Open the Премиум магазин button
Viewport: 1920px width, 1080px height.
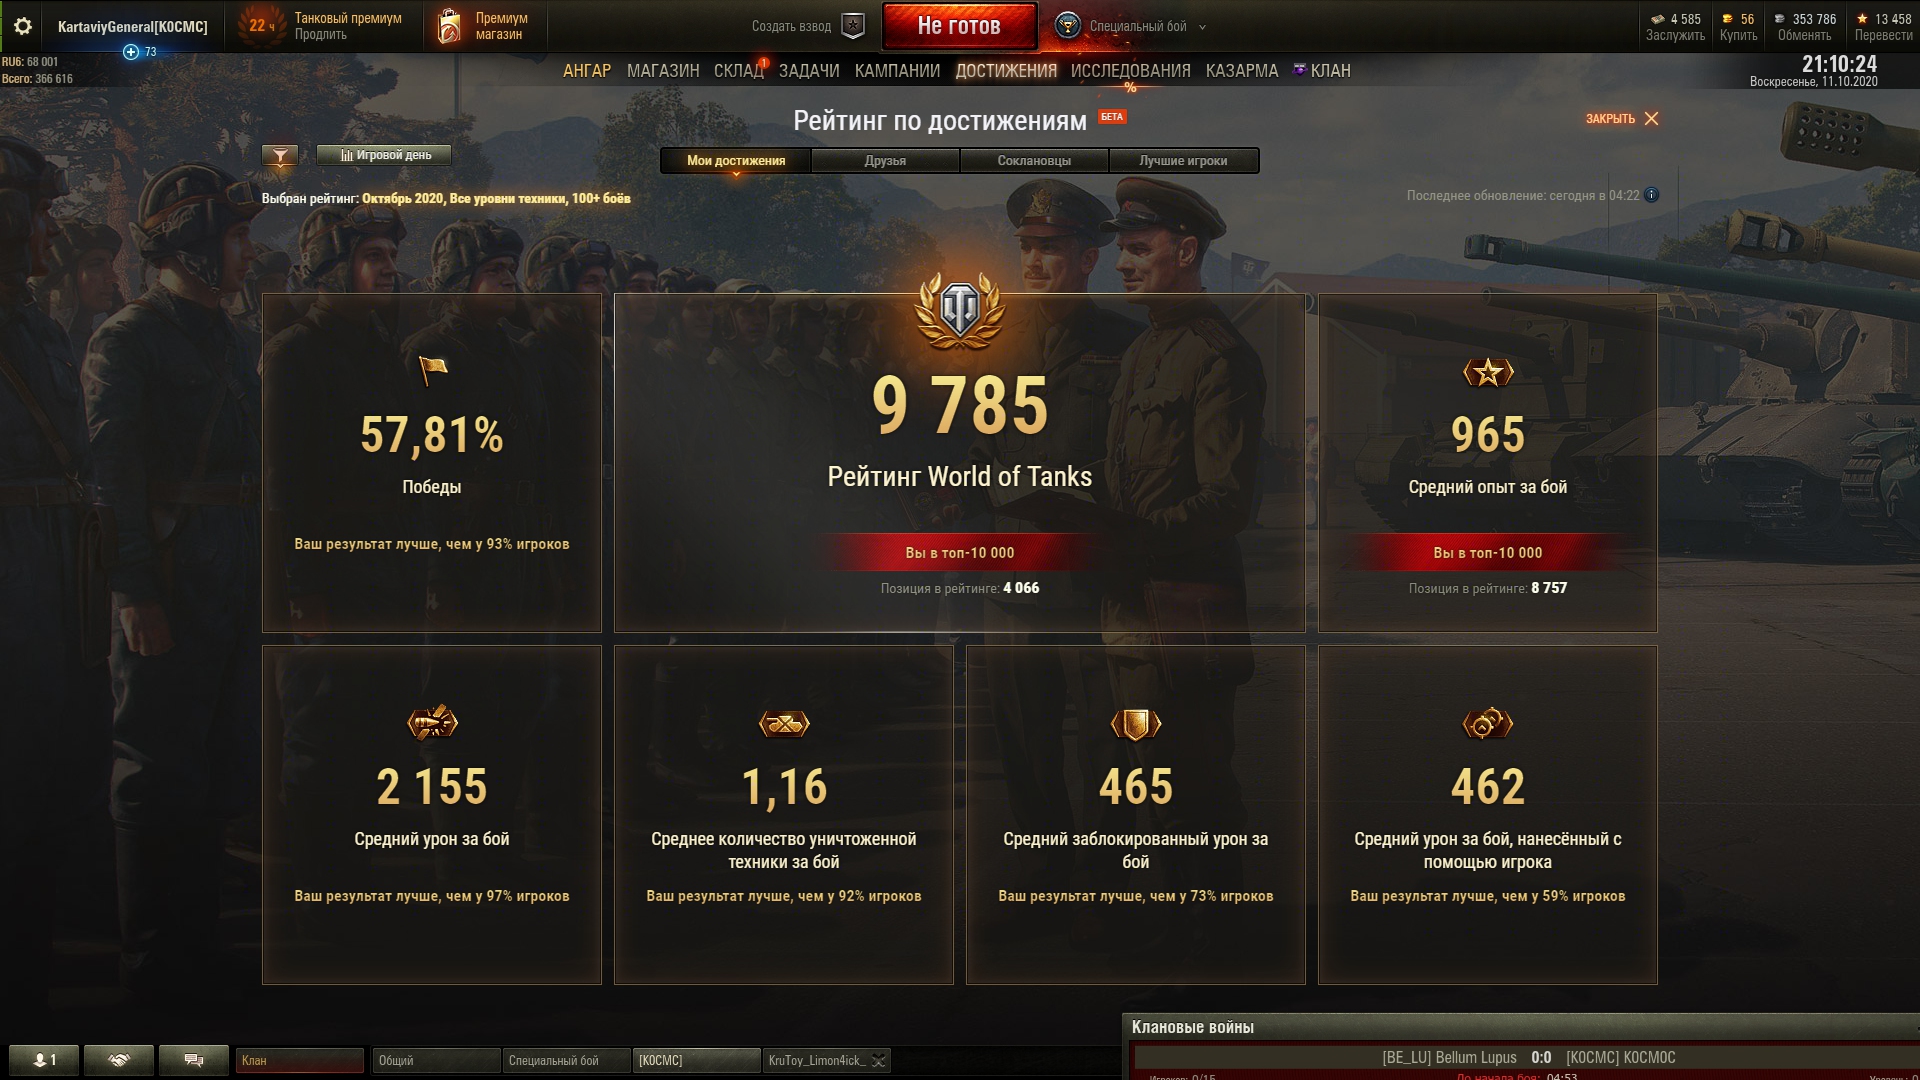click(x=484, y=26)
